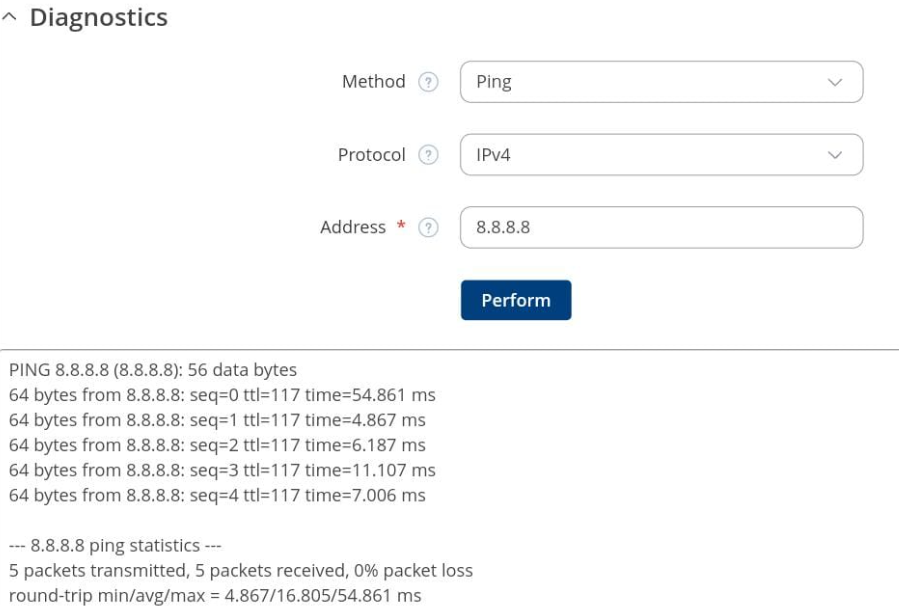Open the Protocol dropdown showing IPv4
The image size is (899, 606).
pyautogui.click(x=660, y=155)
